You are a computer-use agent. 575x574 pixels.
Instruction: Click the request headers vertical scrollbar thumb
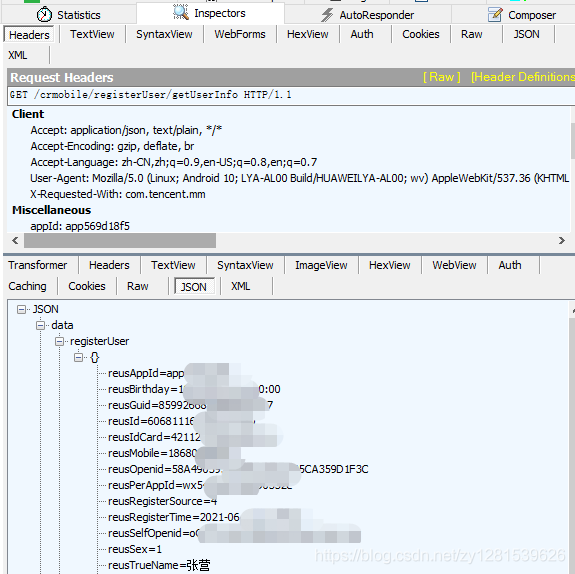(x=572, y=141)
